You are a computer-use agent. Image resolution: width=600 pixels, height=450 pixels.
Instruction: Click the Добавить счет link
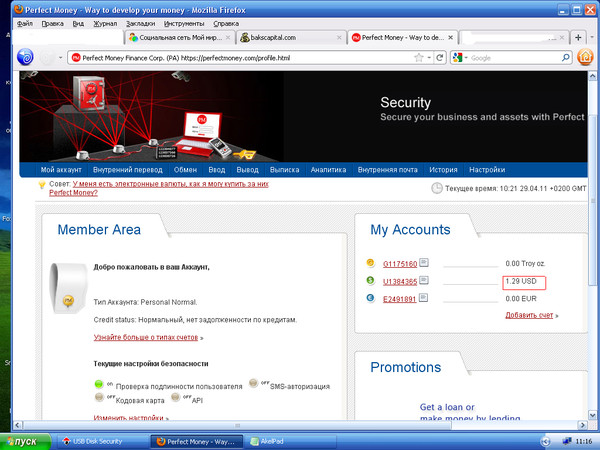click(x=529, y=315)
